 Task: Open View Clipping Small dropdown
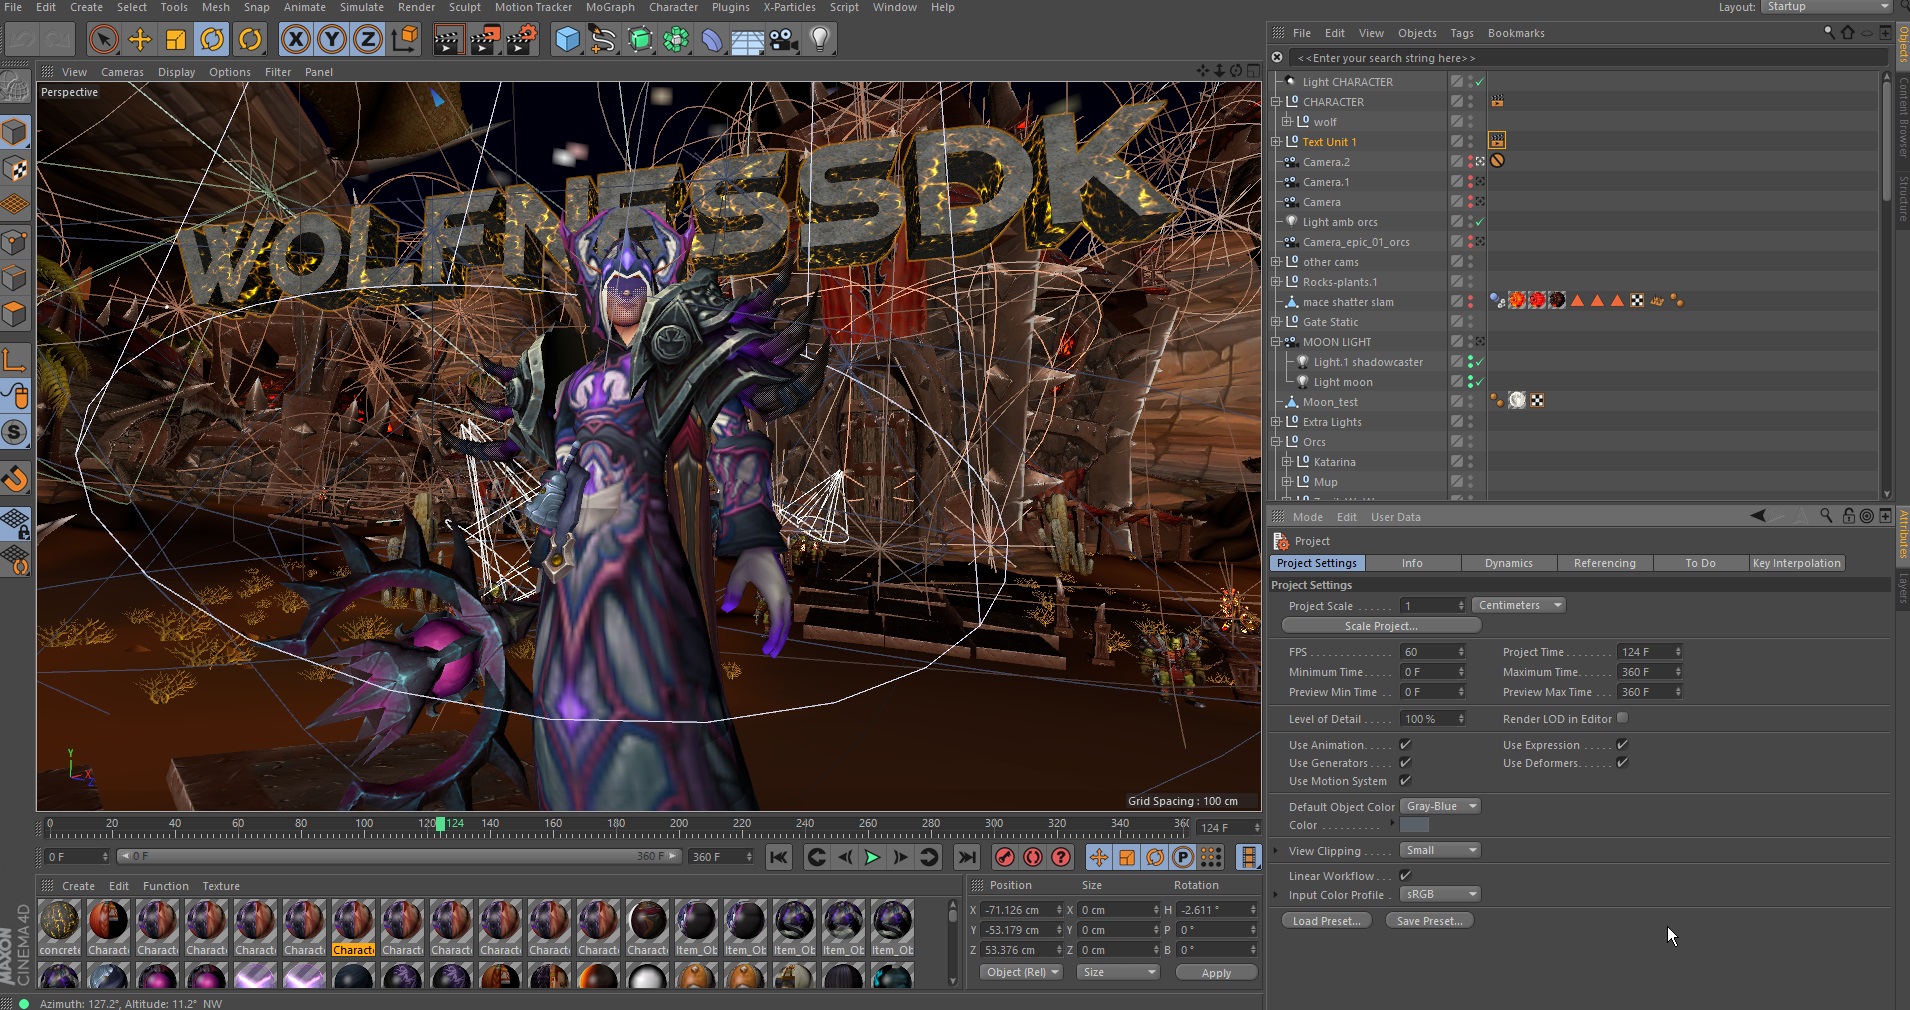[x=1440, y=850]
